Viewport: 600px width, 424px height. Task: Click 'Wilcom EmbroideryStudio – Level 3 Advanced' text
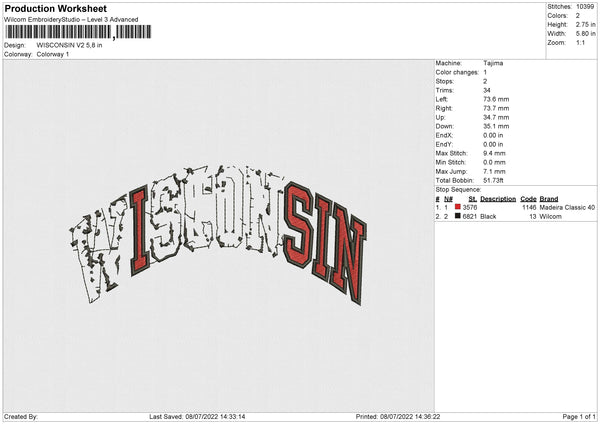(71, 20)
